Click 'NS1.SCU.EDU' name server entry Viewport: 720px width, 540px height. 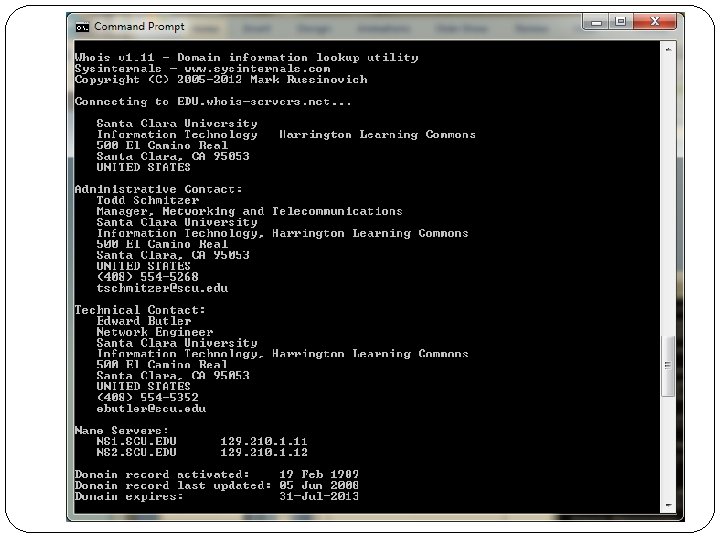(136, 441)
